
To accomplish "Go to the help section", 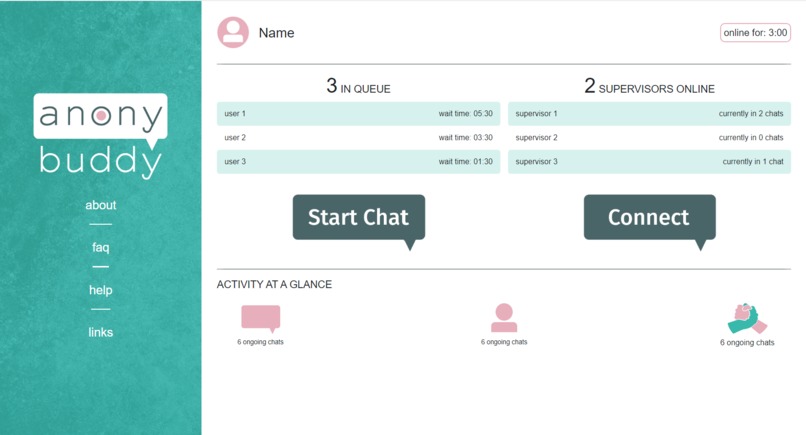I will pyautogui.click(x=101, y=290).
